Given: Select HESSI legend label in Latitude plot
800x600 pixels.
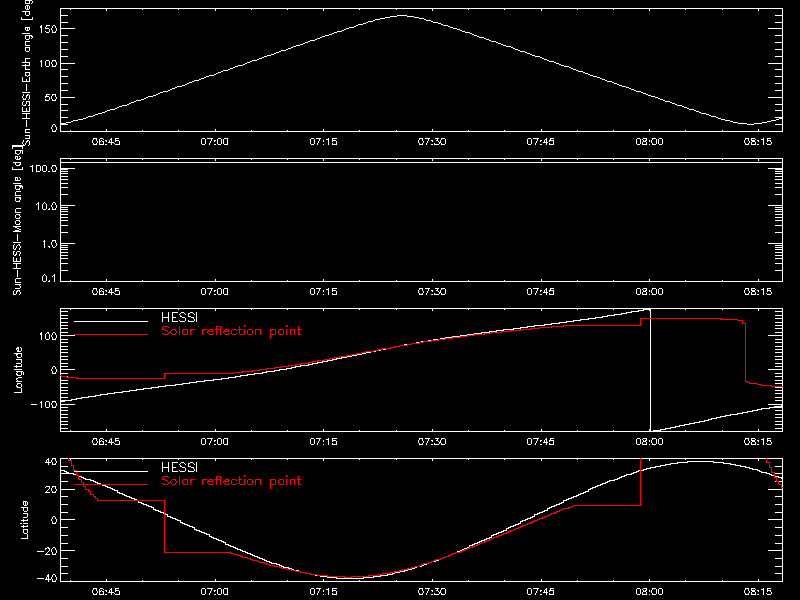Looking at the screenshot, I should tap(179, 467).
